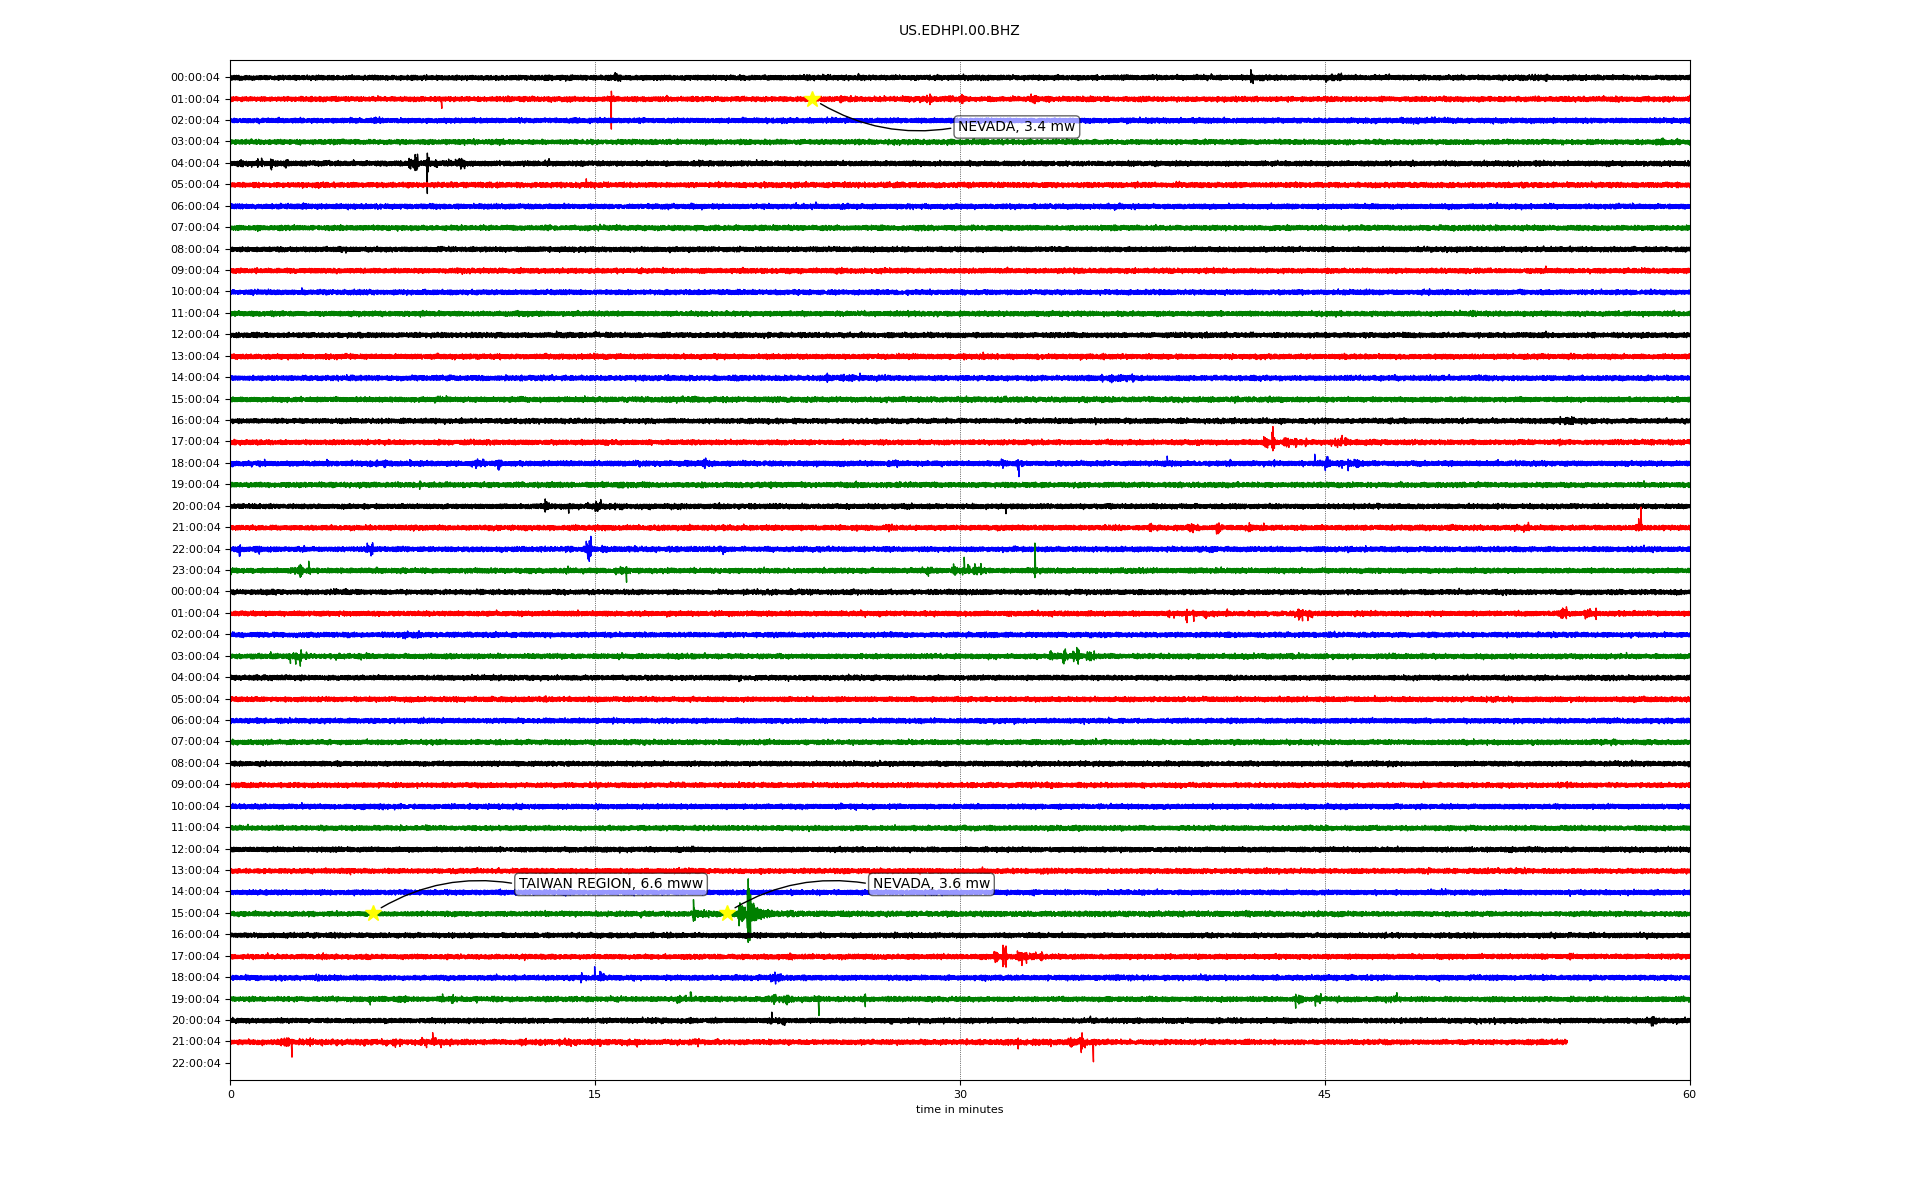
Task: Click the large green spike on the 15:00:04 trace
Action: click(x=748, y=912)
